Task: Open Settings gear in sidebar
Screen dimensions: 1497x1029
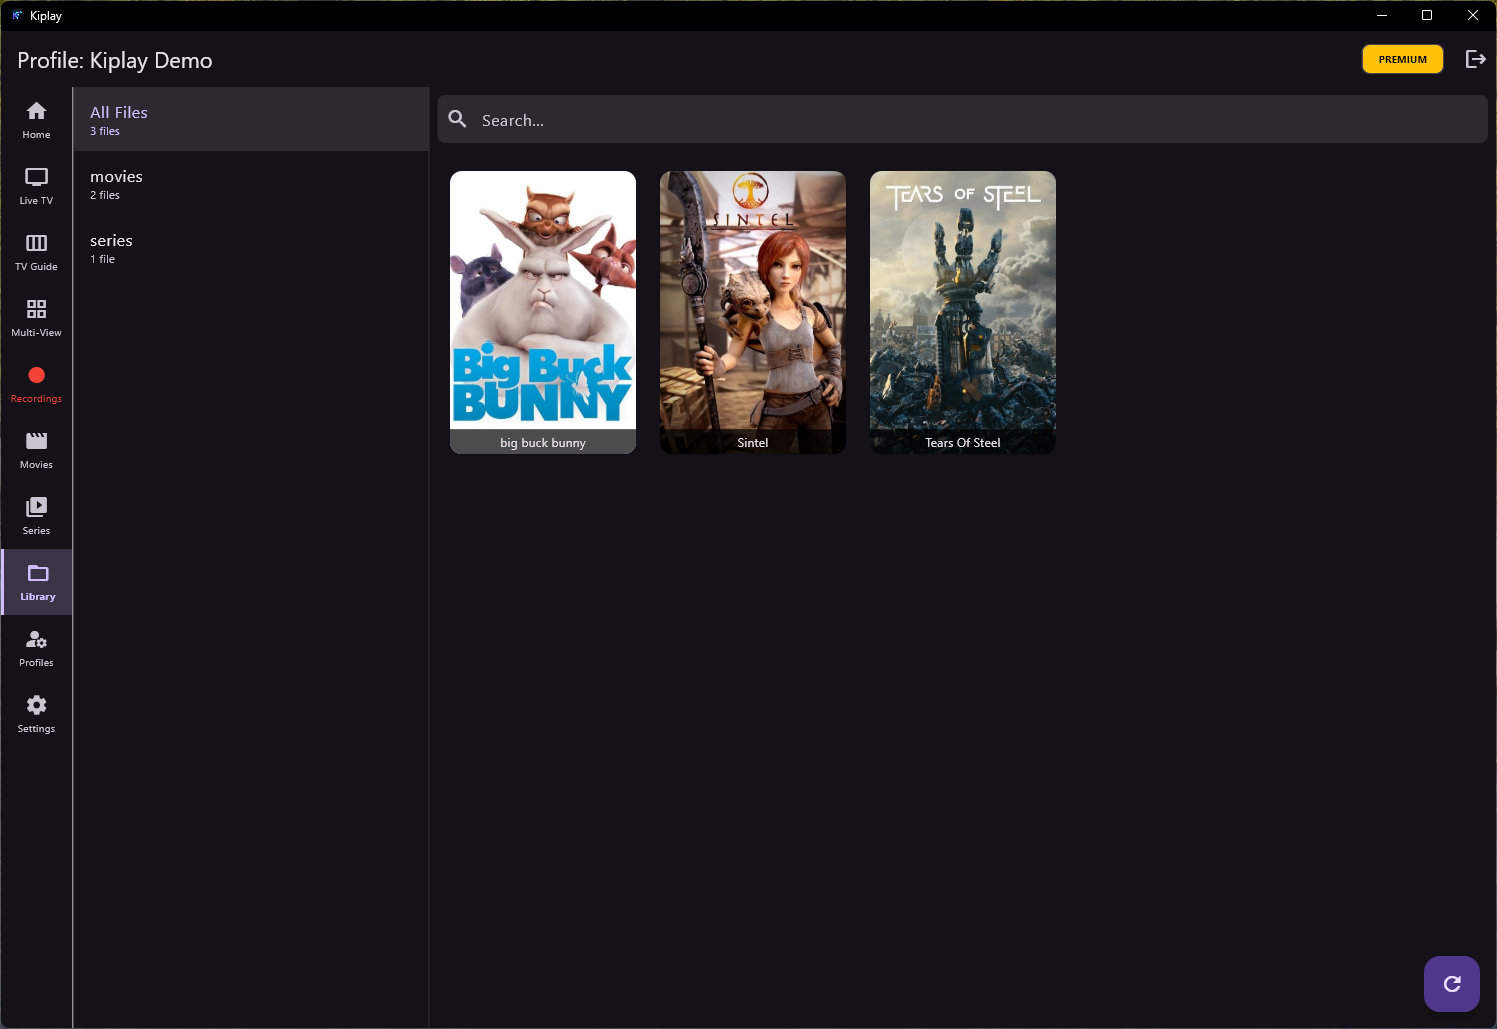Action: 36,714
